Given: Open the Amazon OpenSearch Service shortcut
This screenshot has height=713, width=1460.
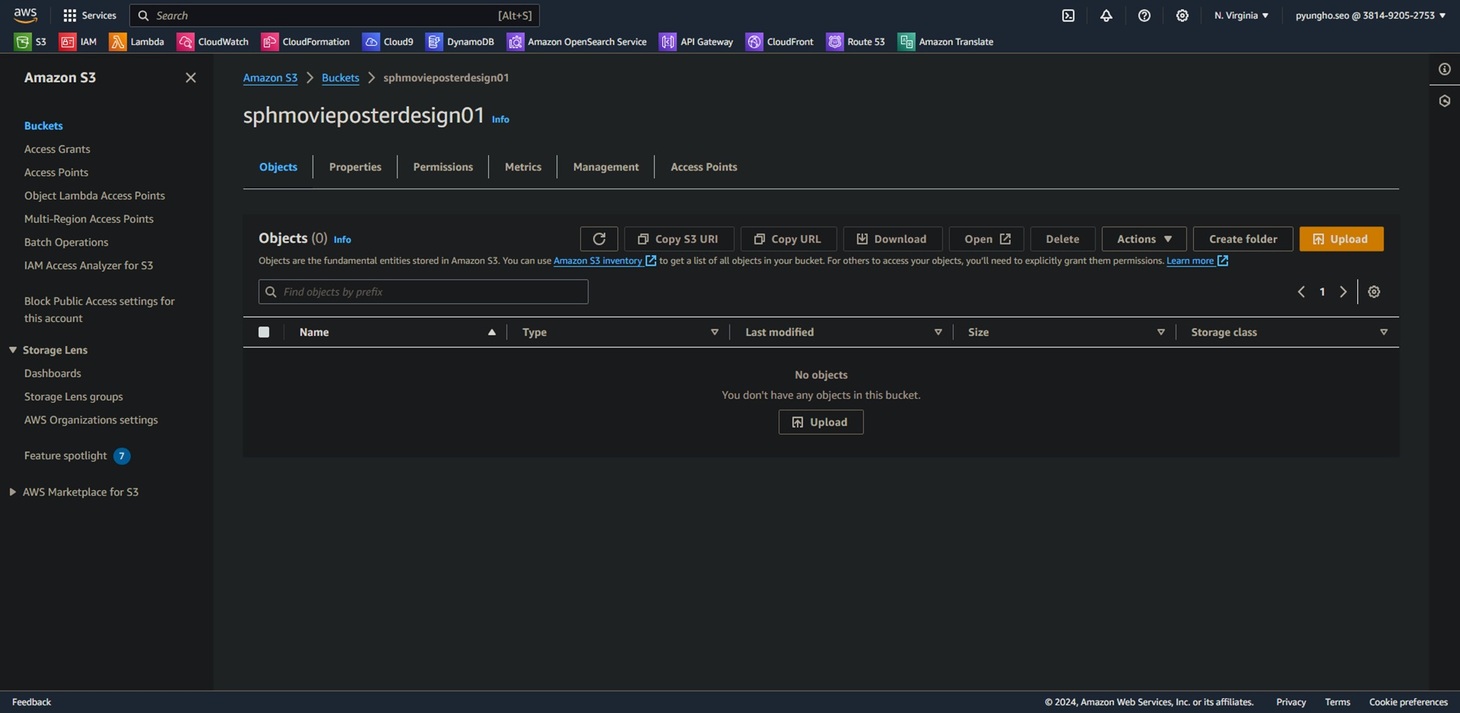Looking at the screenshot, I should pos(577,42).
